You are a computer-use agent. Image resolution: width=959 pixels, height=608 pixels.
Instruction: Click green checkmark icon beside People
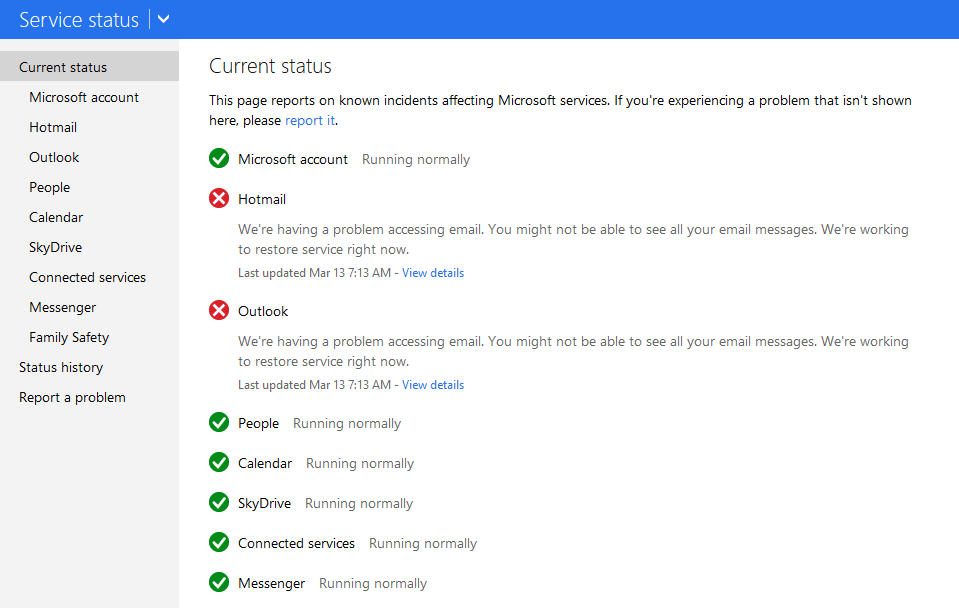click(x=219, y=422)
